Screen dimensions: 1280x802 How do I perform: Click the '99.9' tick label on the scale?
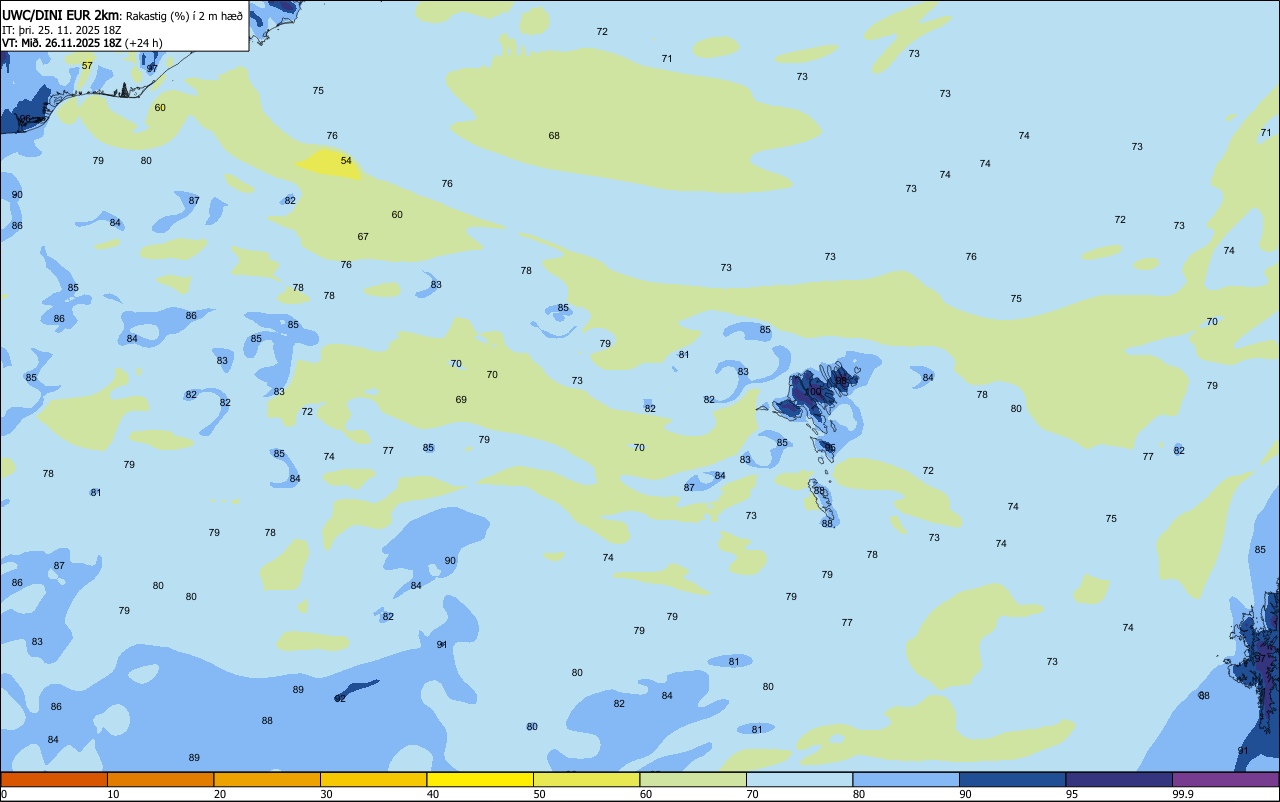[x=1183, y=794]
